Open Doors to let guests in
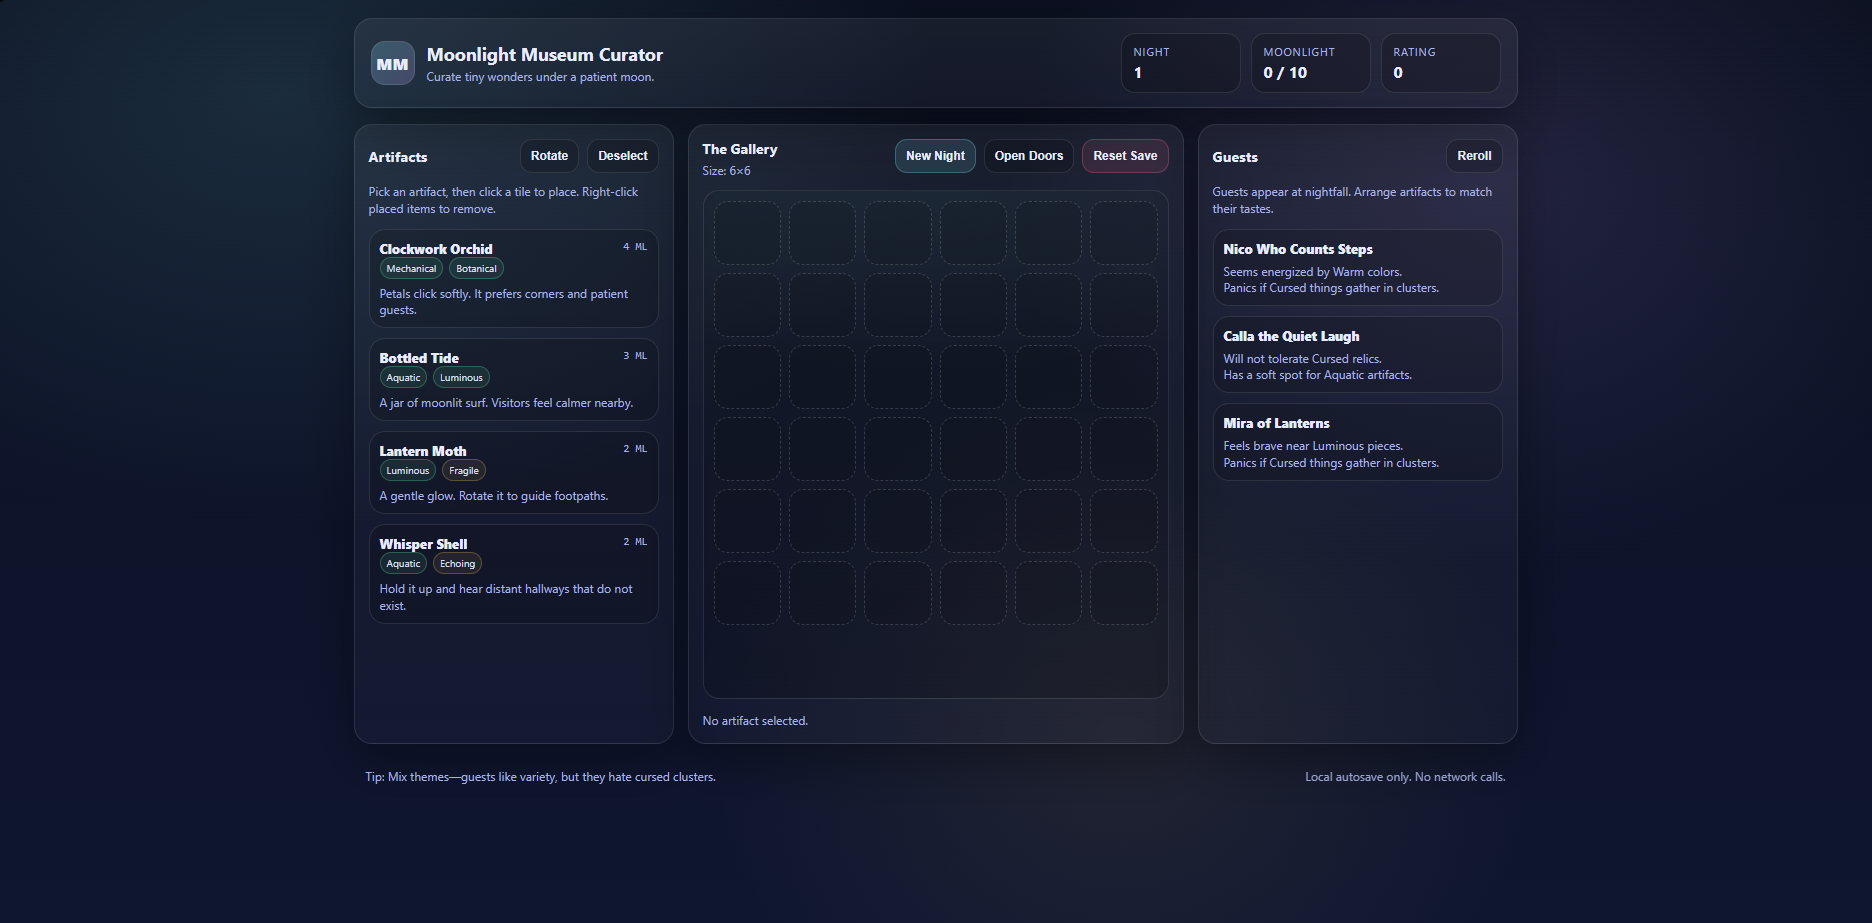The height and width of the screenshot is (923, 1872). (1028, 155)
